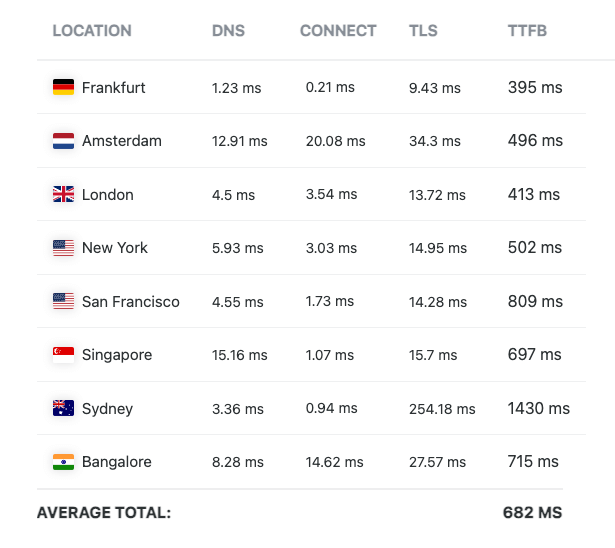Click the 254.18 ms TLS value

tap(442, 409)
